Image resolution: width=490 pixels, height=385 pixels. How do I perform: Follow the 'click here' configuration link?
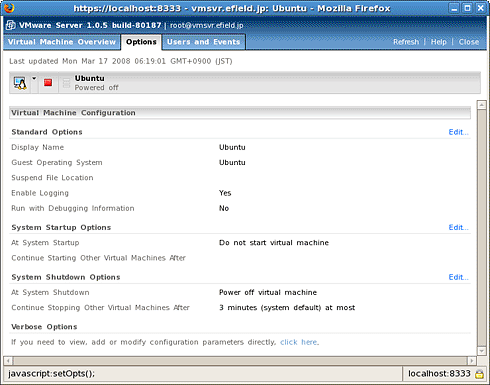(299, 342)
